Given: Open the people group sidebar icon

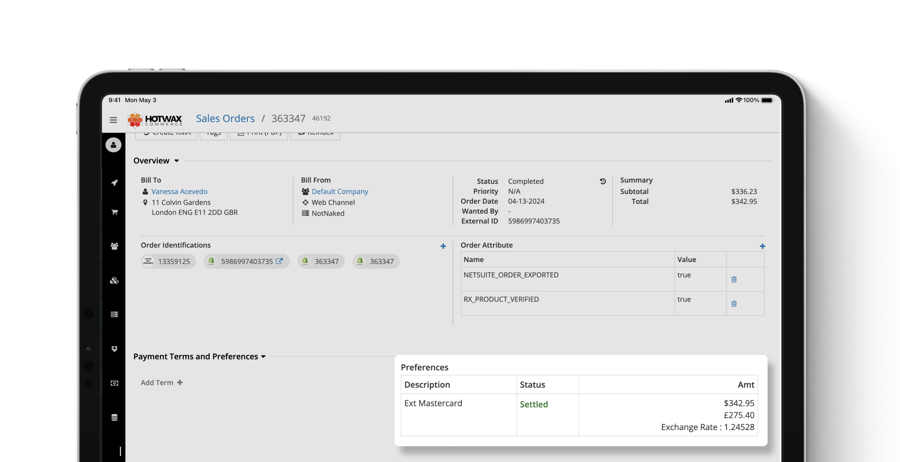Looking at the screenshot, I should coord(114,246).
